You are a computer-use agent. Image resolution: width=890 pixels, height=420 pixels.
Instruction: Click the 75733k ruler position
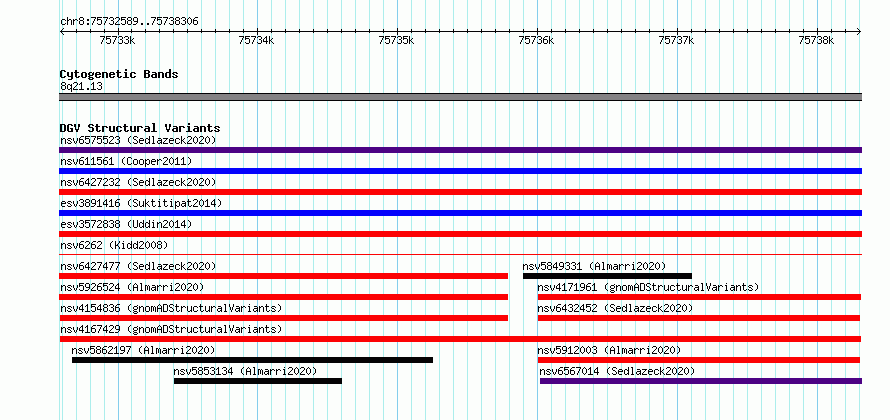[117, 40]
